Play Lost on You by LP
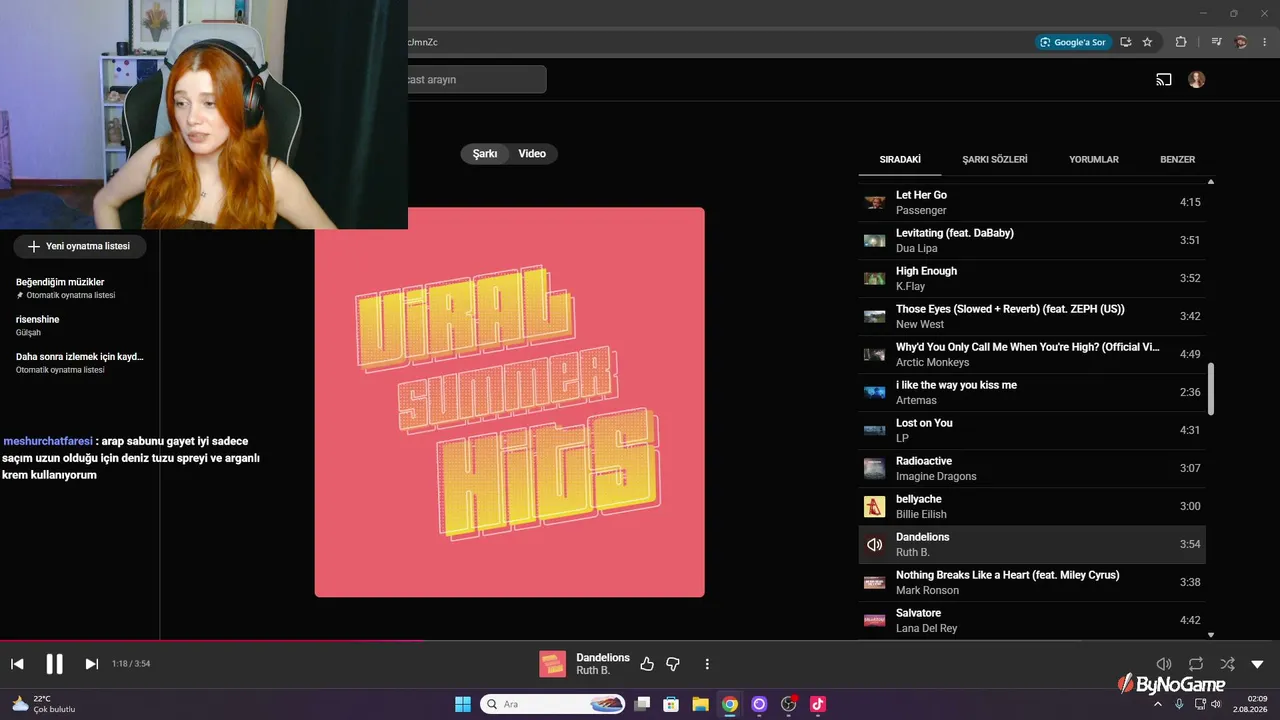Screen dimensions: 1280x720 point(1032,430)
